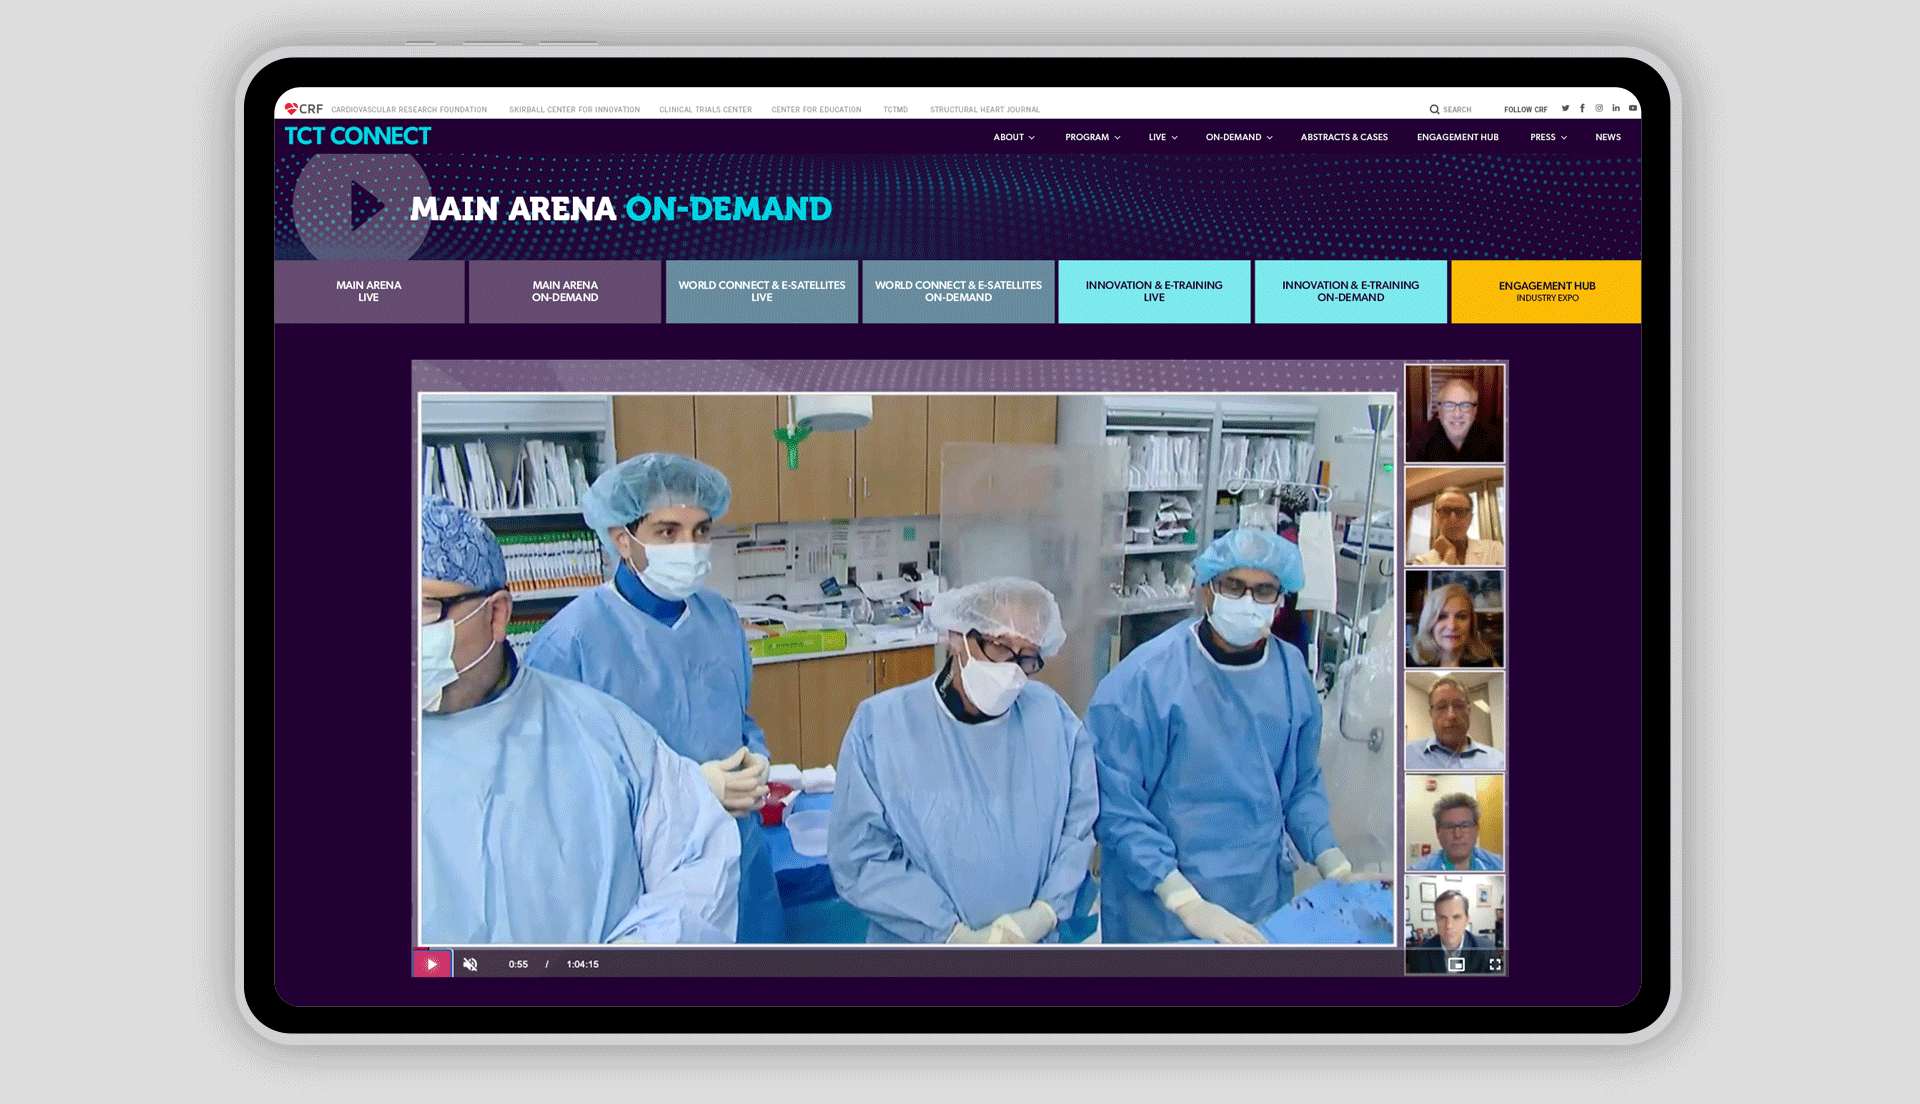1920x1104 pixels.
Task: Open the Facebook social icon
Action: click(x=1582, y=108)
